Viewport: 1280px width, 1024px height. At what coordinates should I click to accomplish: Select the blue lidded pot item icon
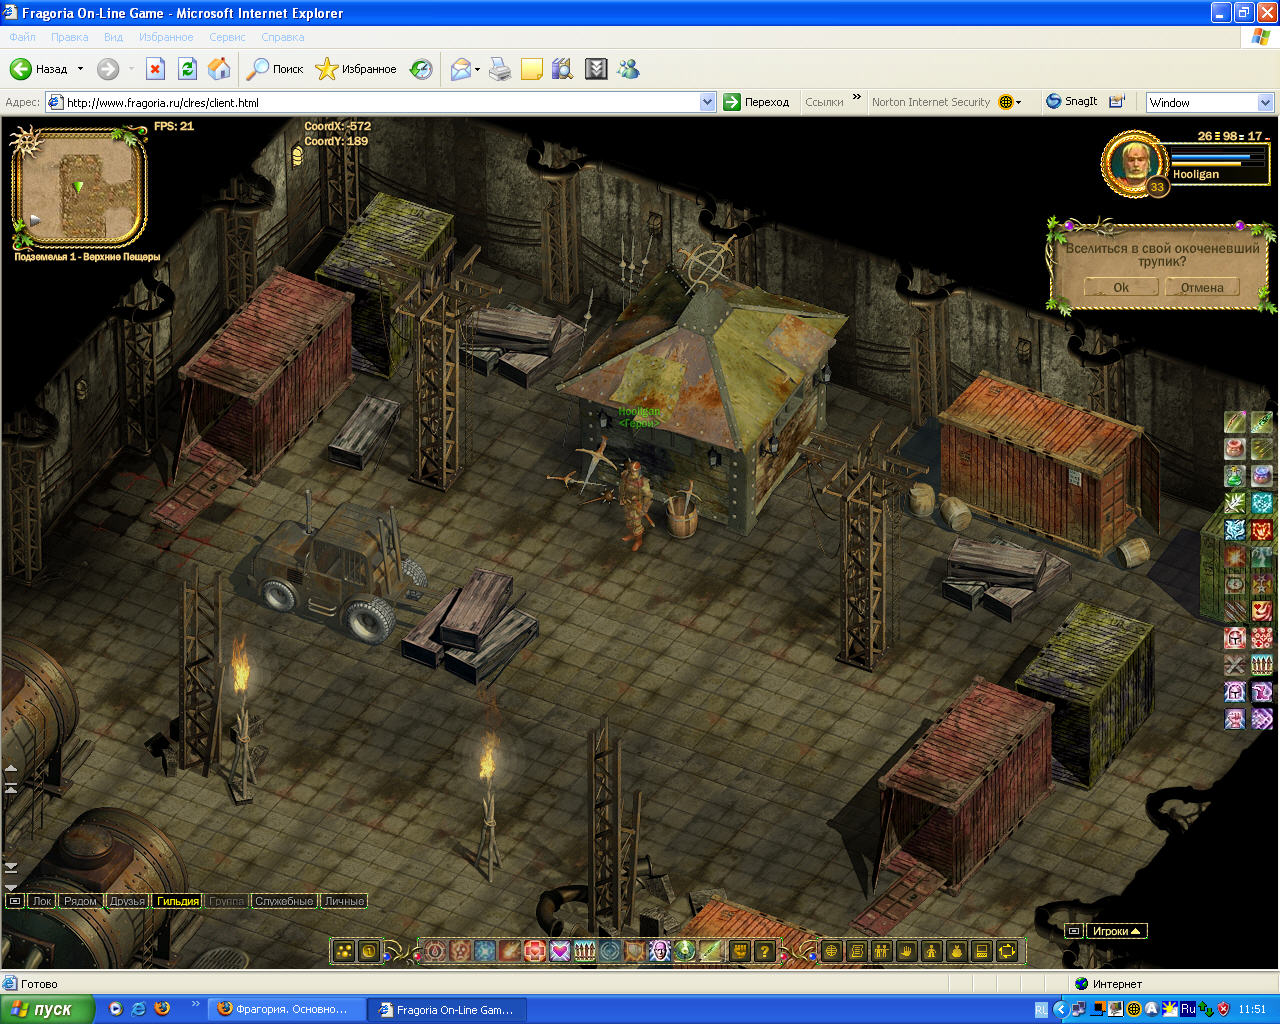coord(1262,476)
